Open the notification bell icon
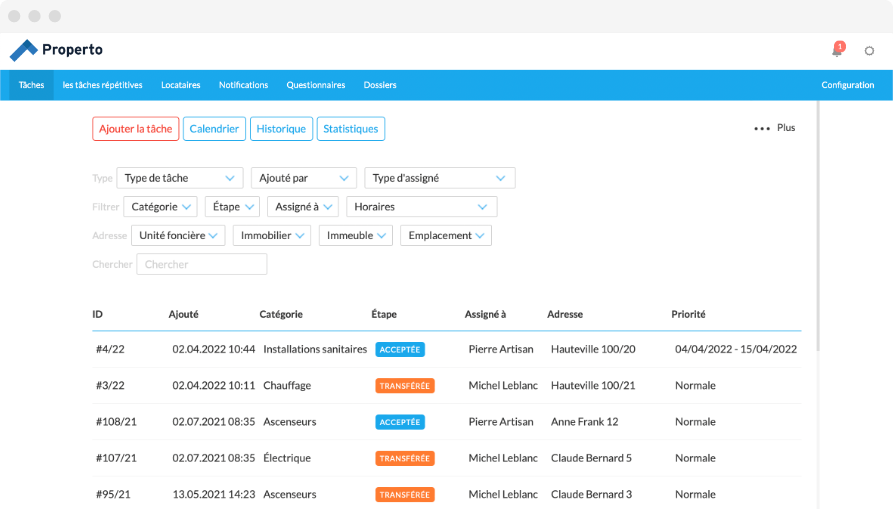The width and height of the screenshot is (893, 509). (x=837, y=50)
